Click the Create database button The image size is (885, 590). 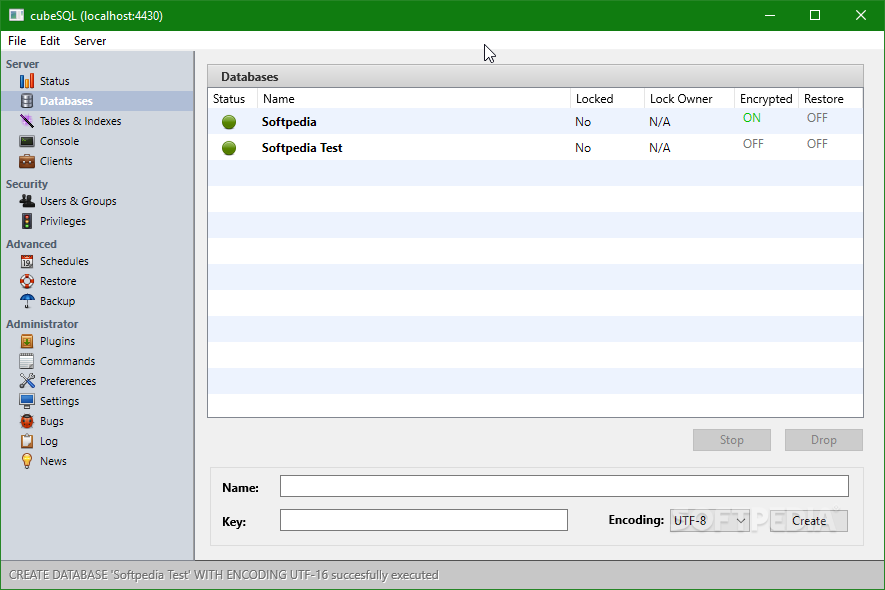tap(808, 521)
